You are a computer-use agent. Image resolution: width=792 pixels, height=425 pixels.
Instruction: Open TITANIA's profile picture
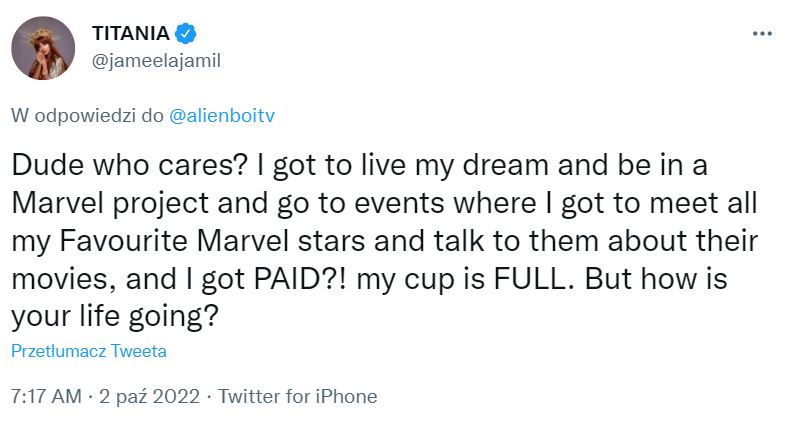tap(43, 49)
